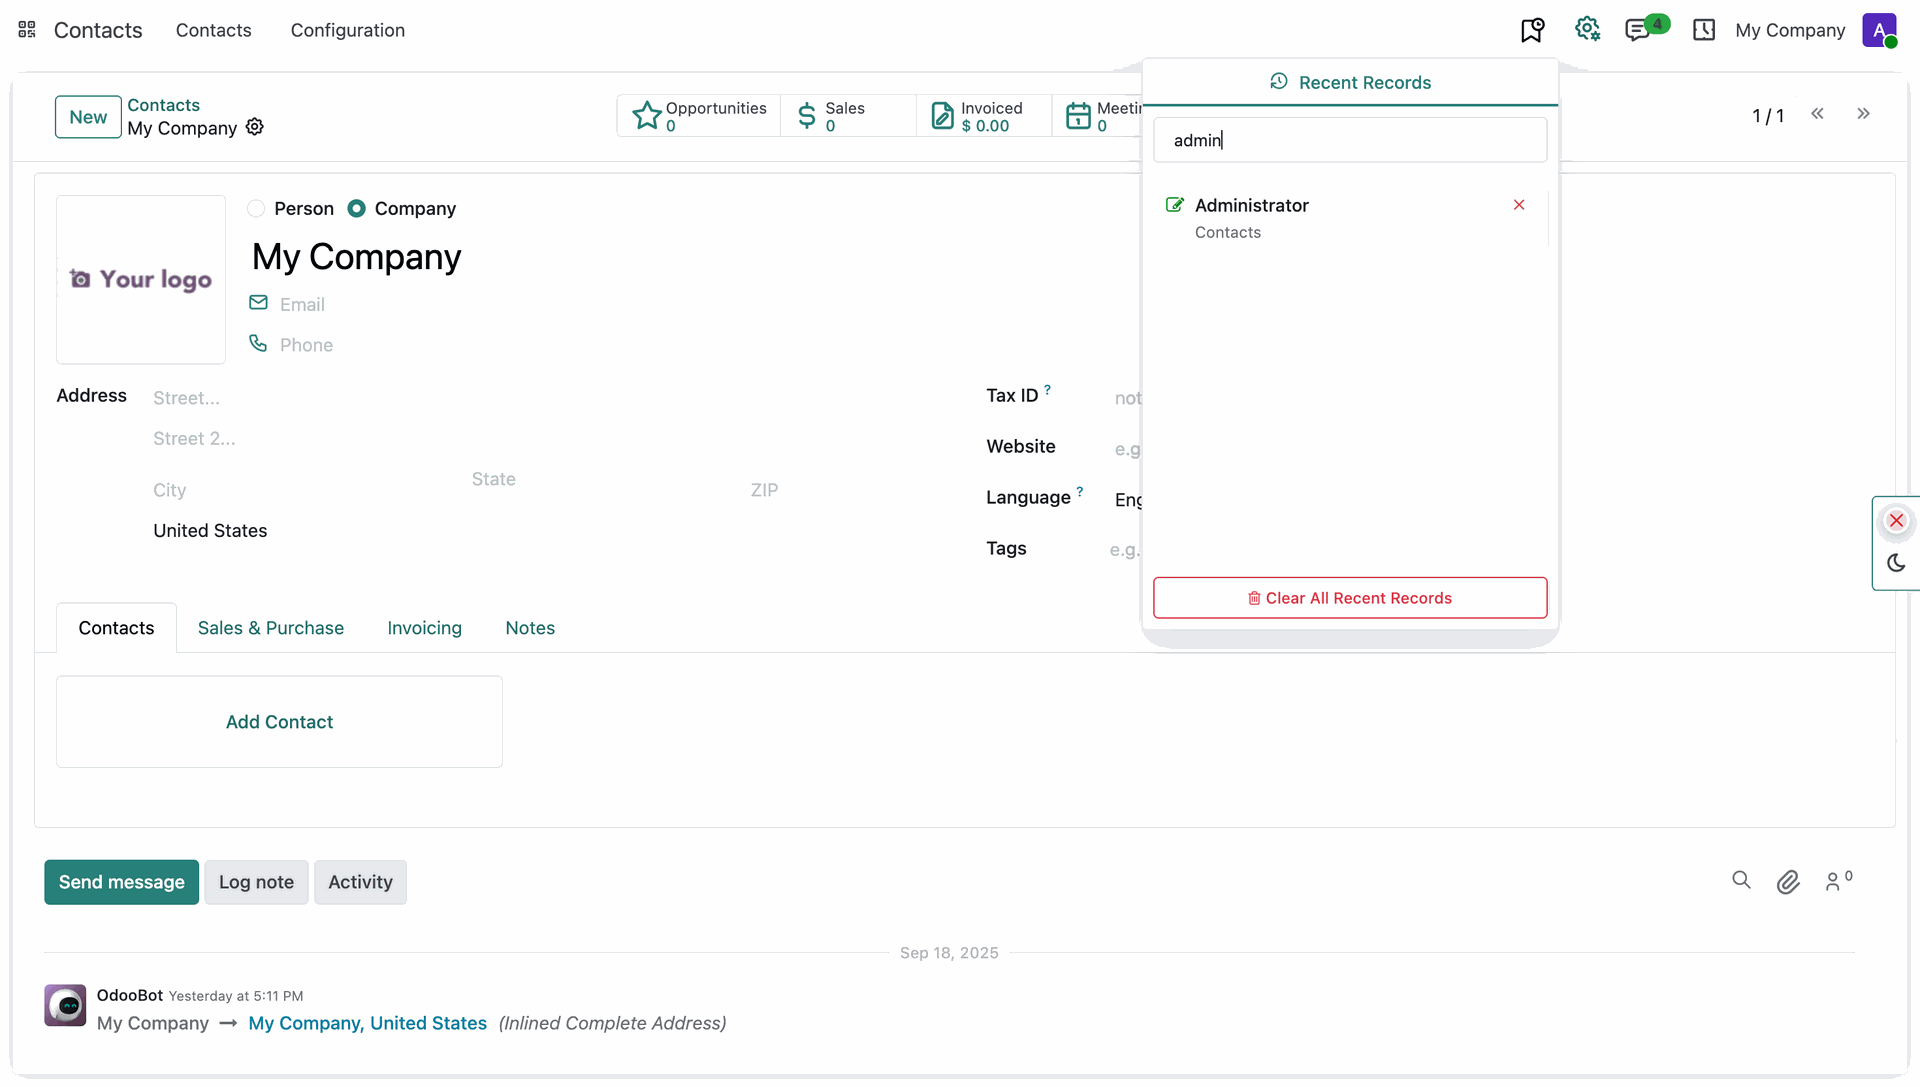Click the recent records search field
Viewport: 1920px width, 1087px height.
point(1349,140)
